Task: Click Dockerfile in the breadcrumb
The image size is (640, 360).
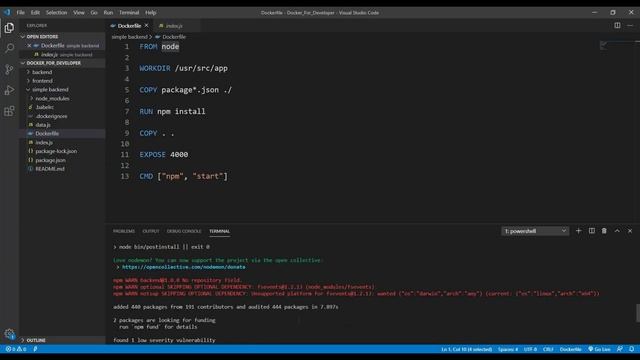Action: click(x=174, y=37)
